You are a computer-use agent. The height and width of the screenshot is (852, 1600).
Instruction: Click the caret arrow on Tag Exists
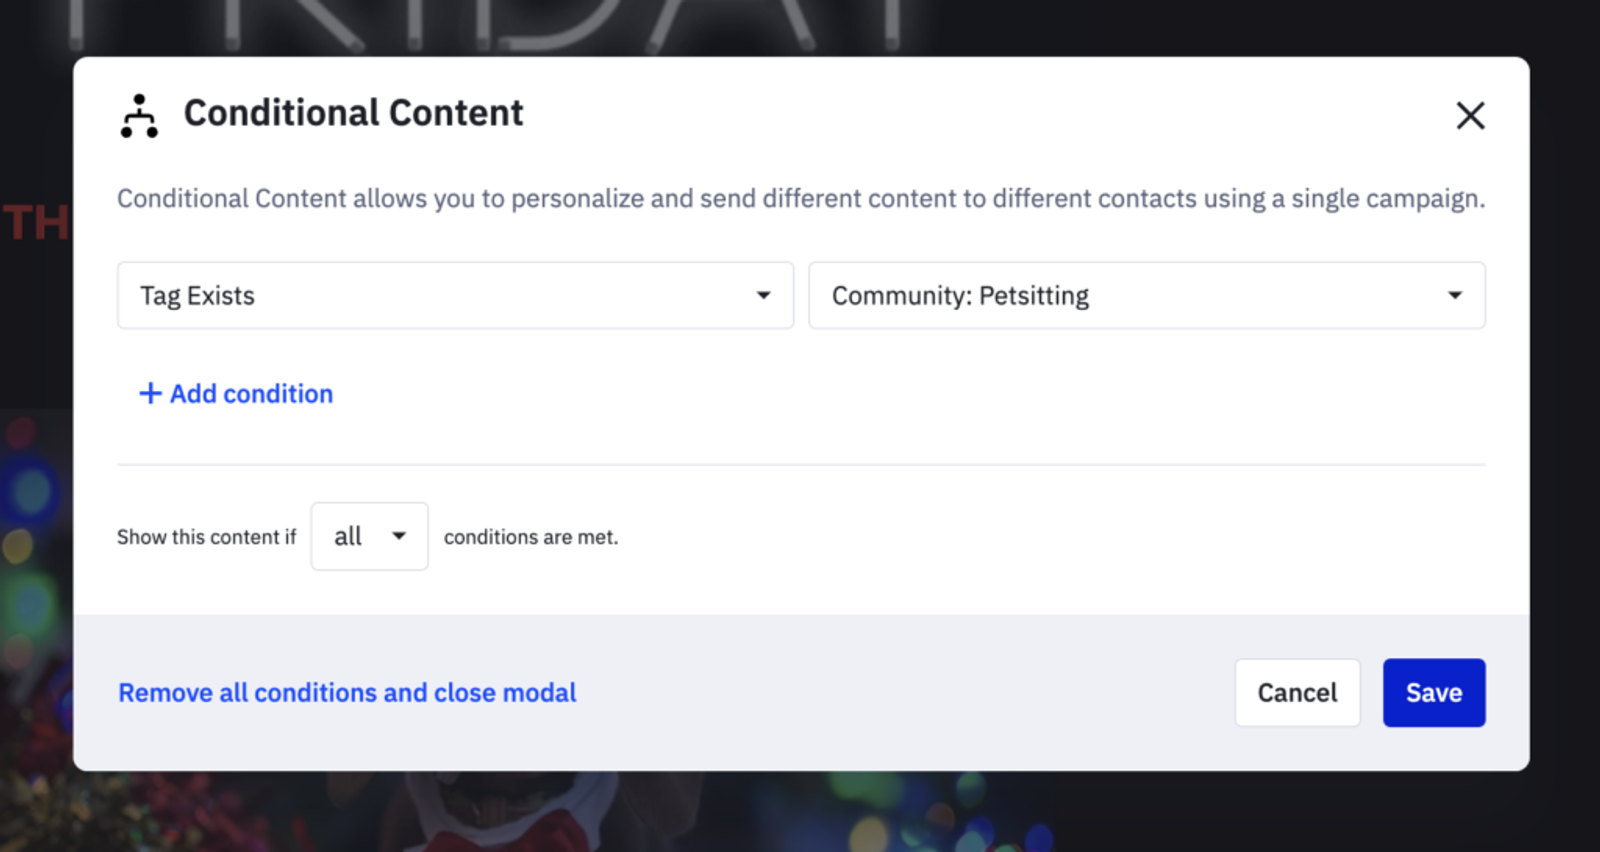pyautogui.click(x=763, y=296)
